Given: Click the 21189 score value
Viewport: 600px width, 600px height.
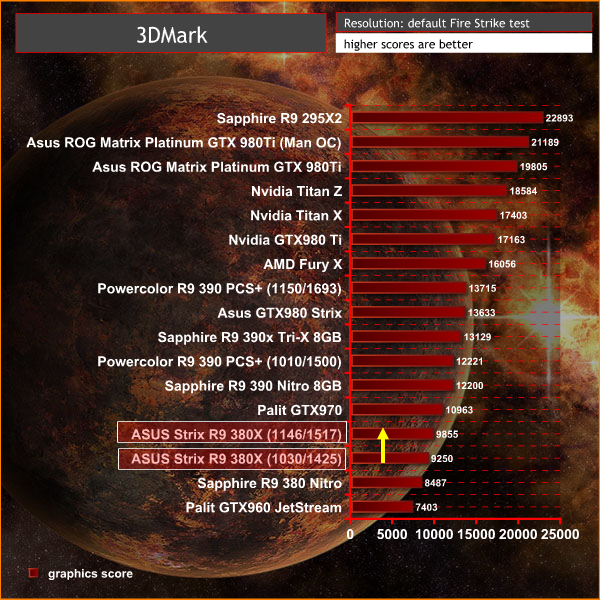Looking at the screenshot, I should tap(545, 143).
